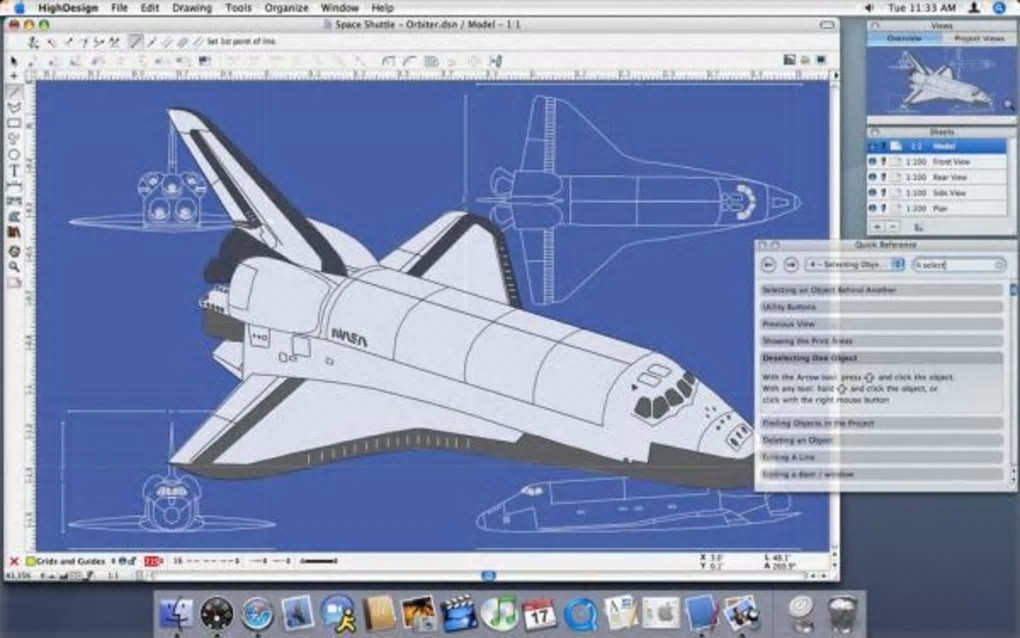The image size is (1020, 638).
Task: Open Safari from the Dock
Action: pos(258,613)
